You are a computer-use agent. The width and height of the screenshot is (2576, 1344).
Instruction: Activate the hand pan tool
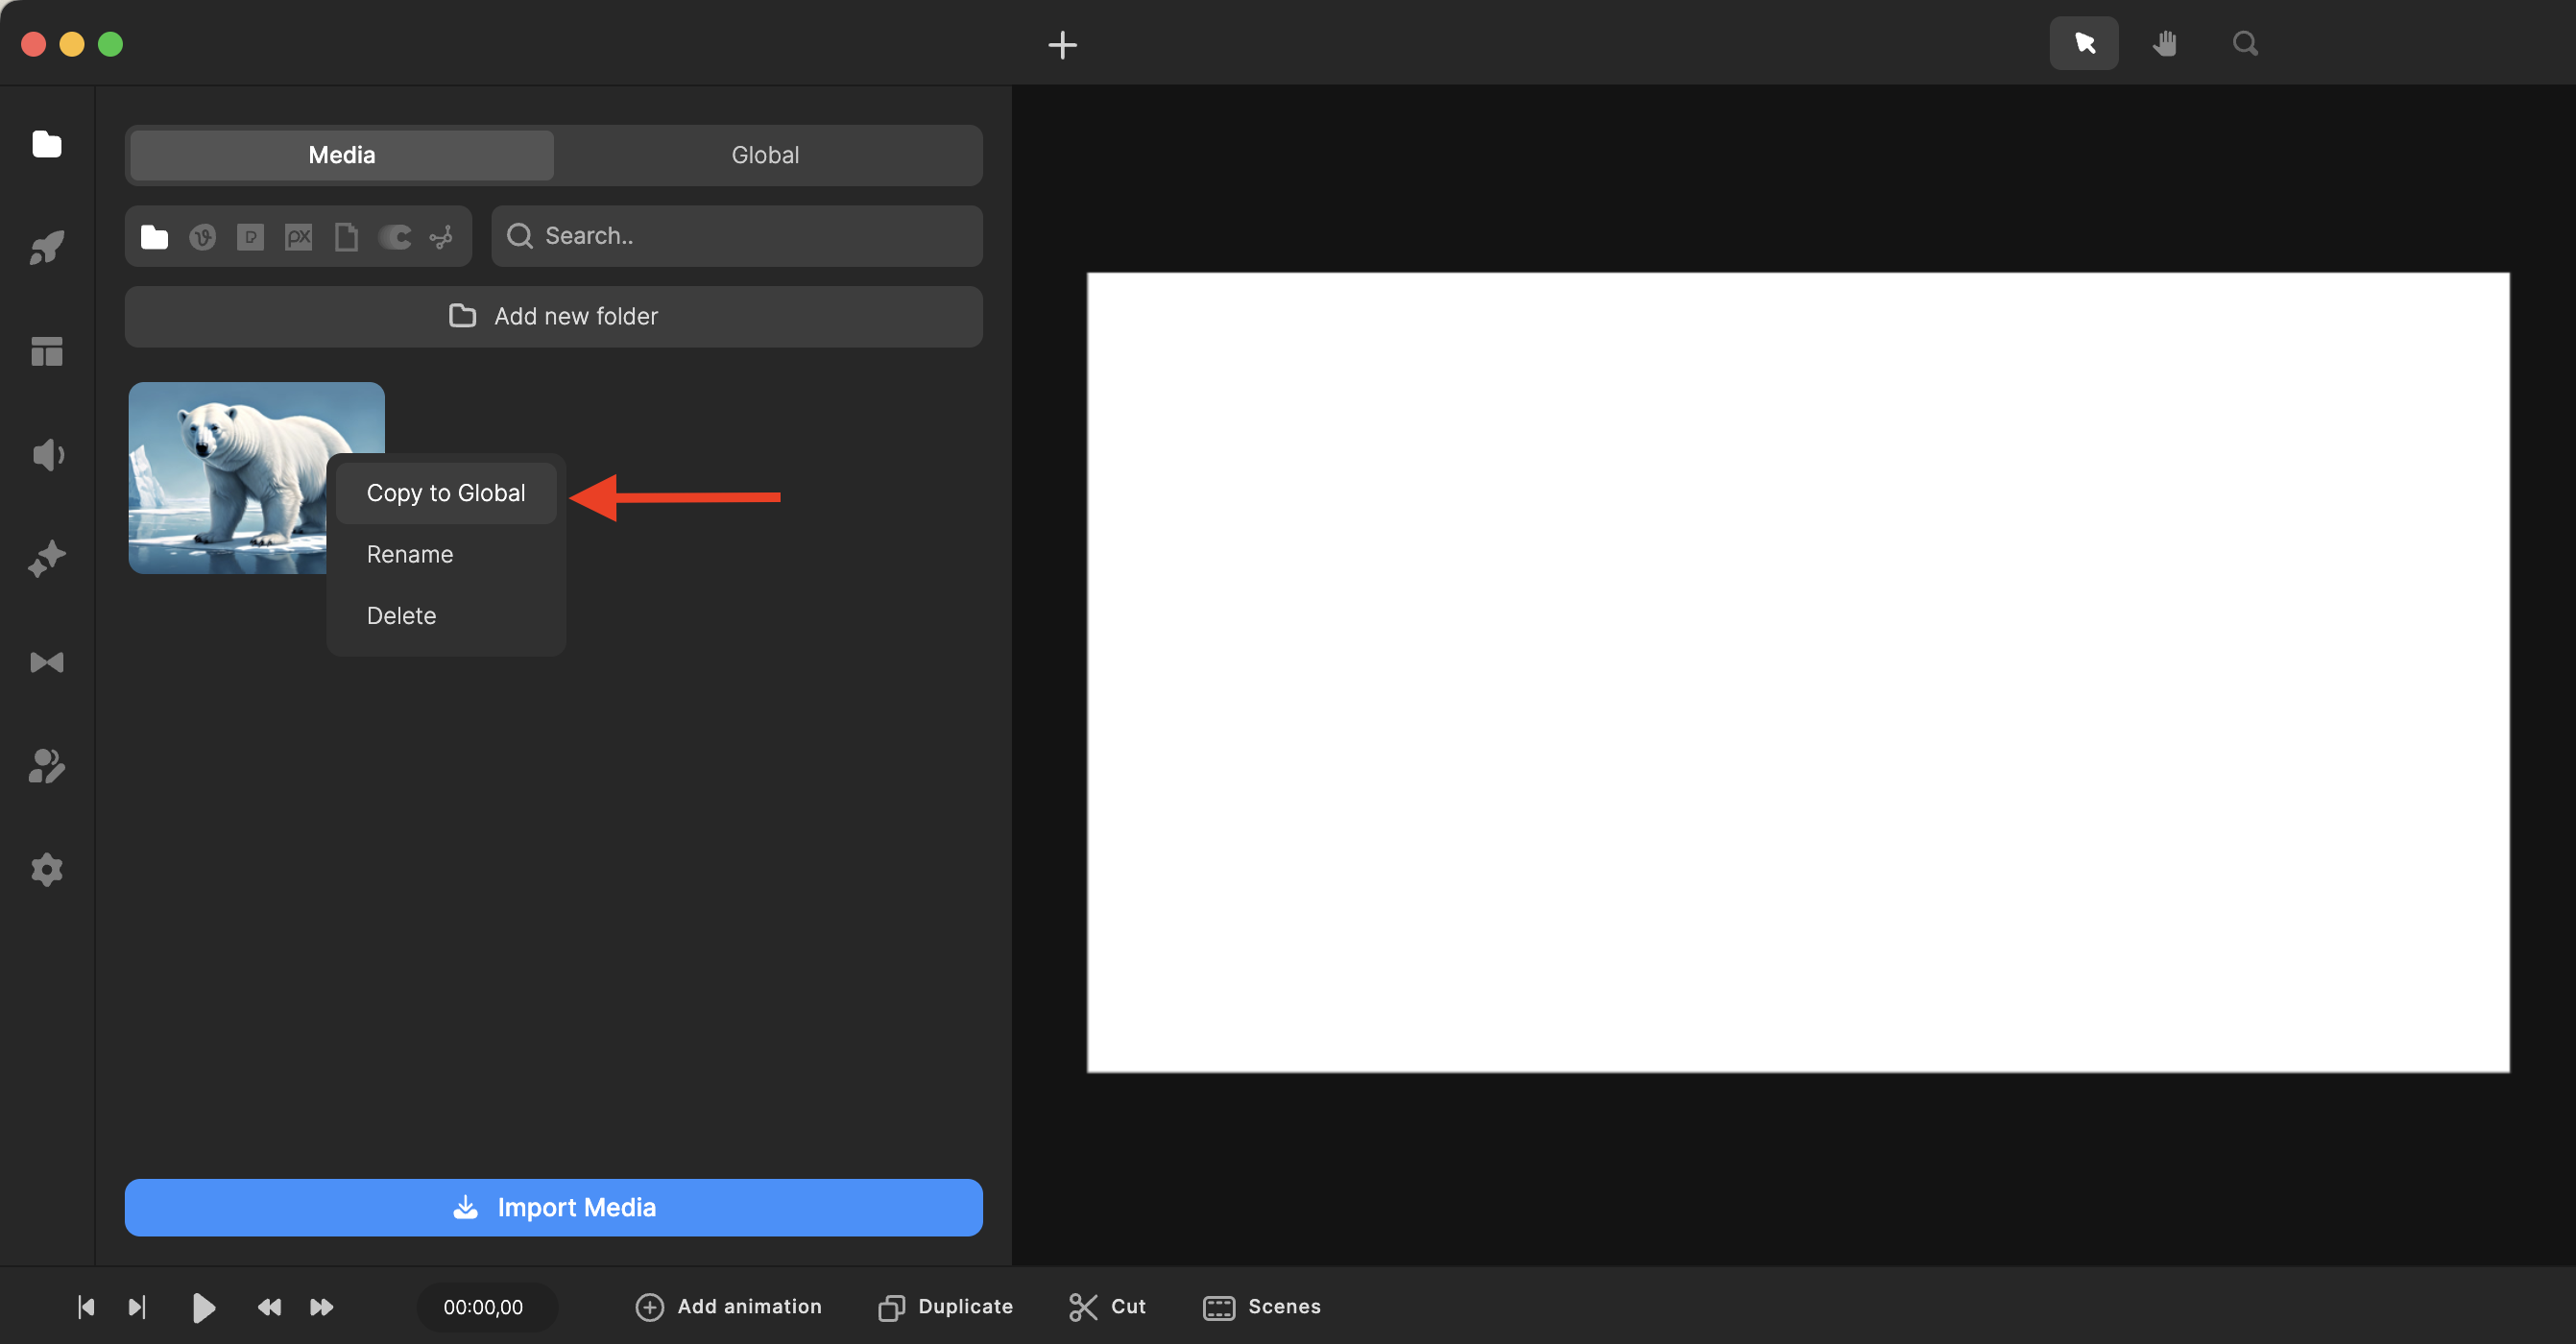[2165, 43]
